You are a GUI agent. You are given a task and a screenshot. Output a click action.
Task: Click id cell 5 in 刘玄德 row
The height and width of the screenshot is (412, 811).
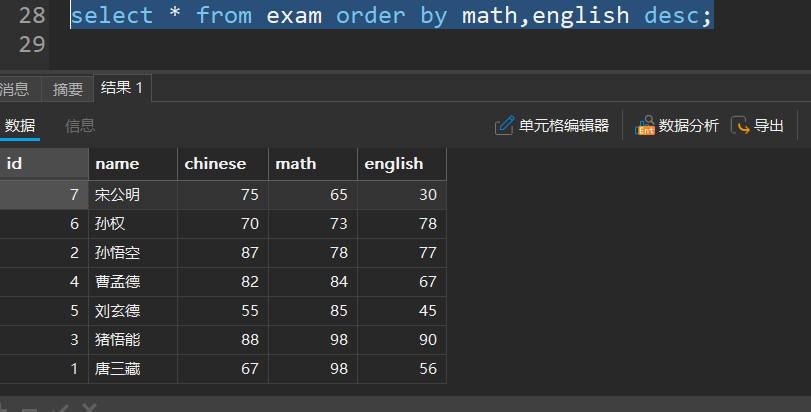(44, 311)
